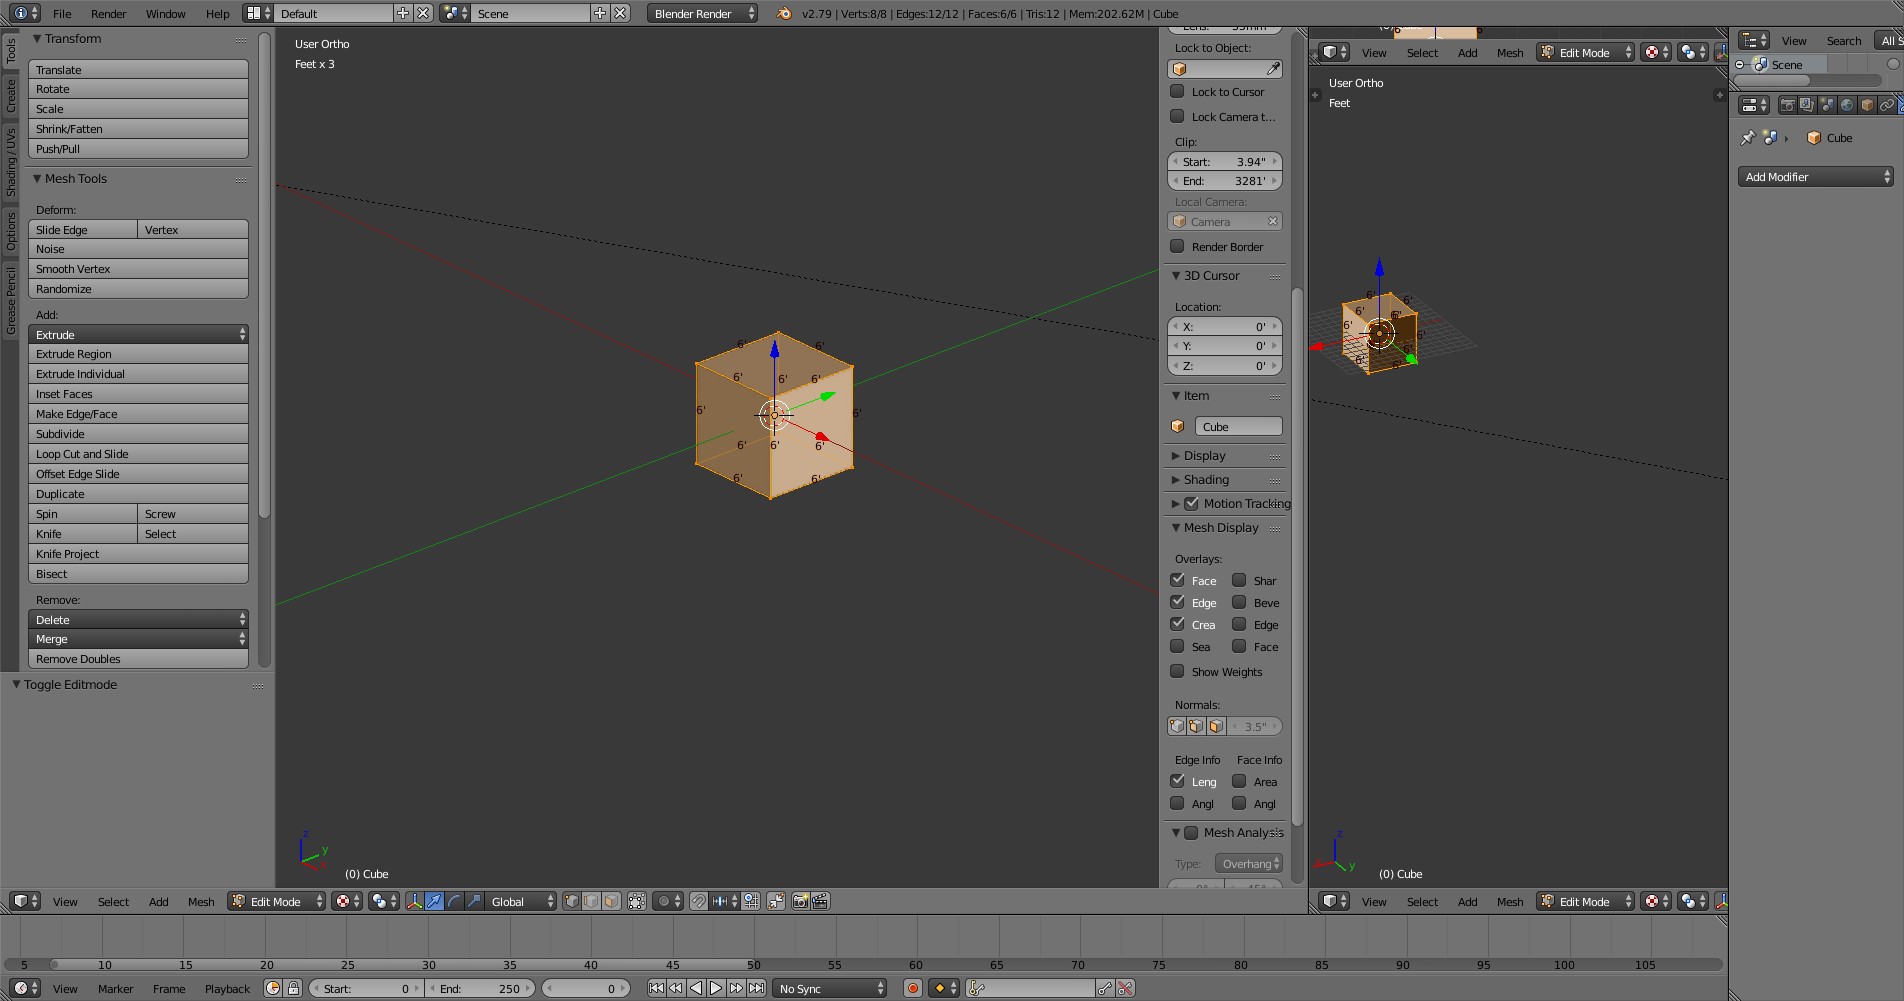The image size is (1904, 1001).
Task: Play the animation forward
Action: coord(716,988)
